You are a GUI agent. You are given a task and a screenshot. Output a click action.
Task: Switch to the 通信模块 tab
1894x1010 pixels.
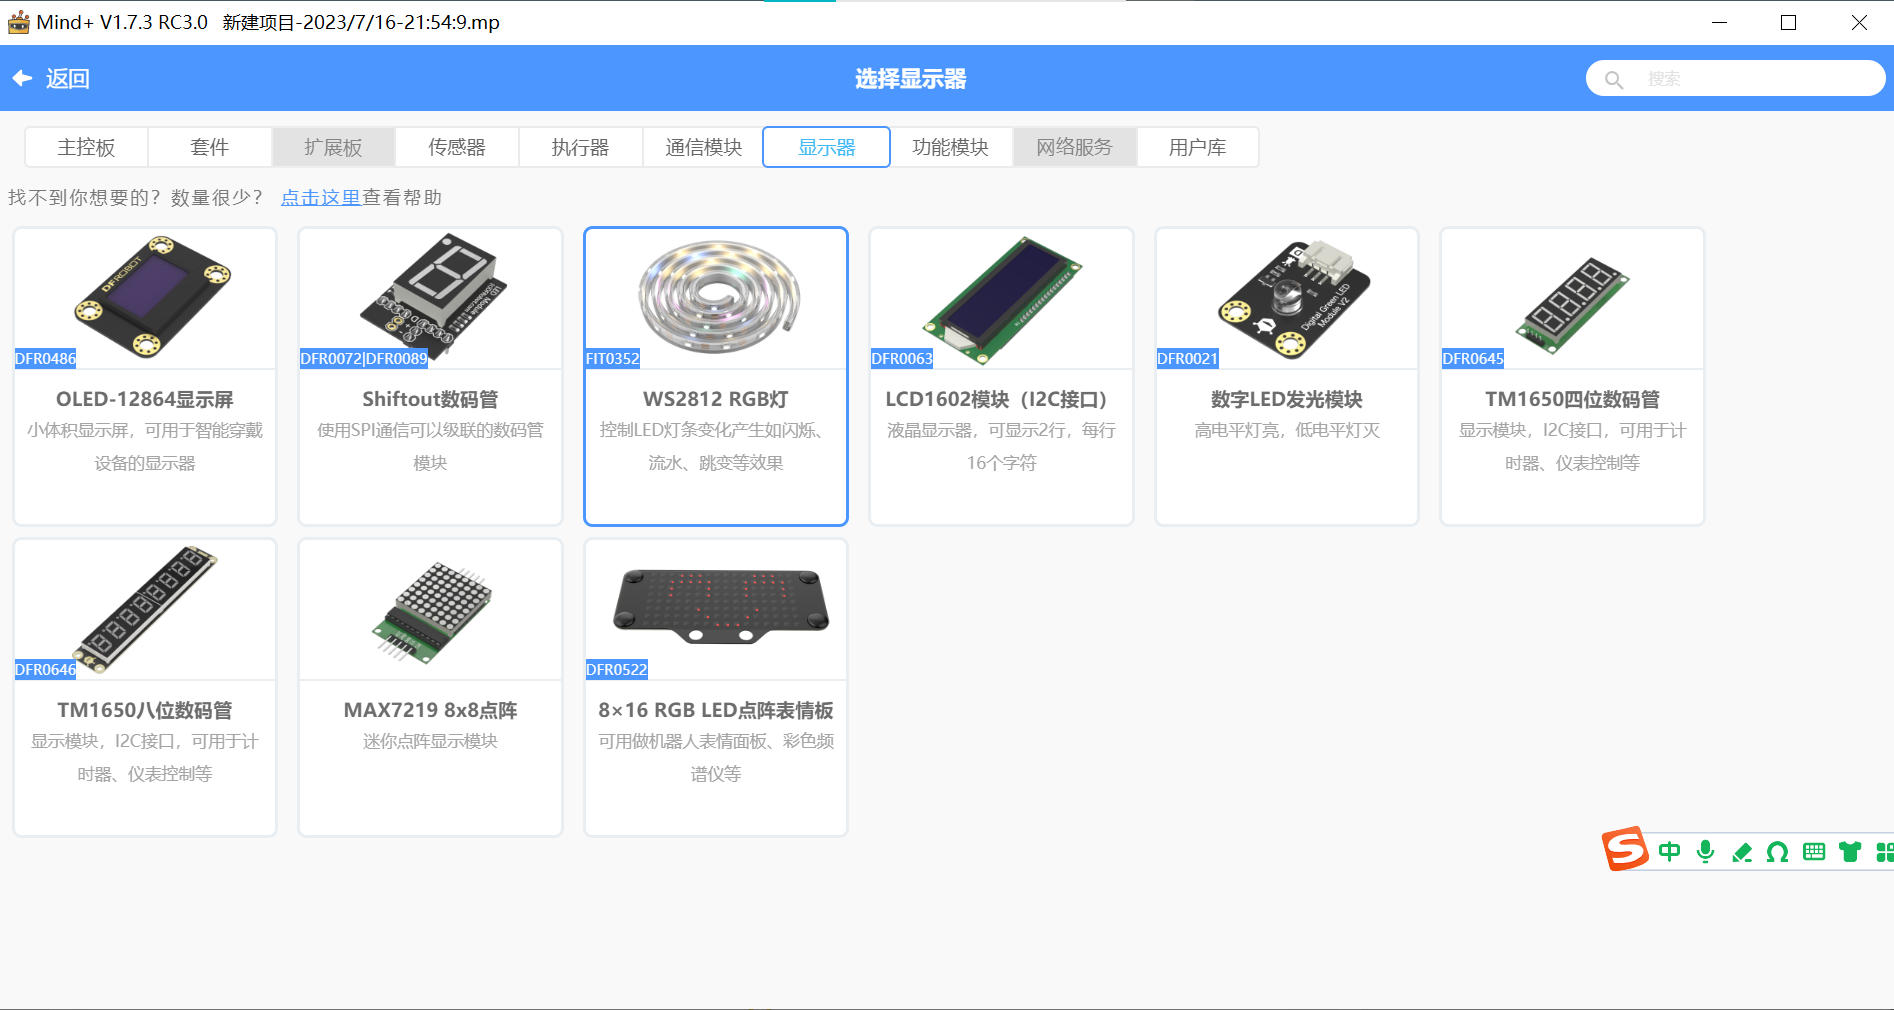(704, 147)
